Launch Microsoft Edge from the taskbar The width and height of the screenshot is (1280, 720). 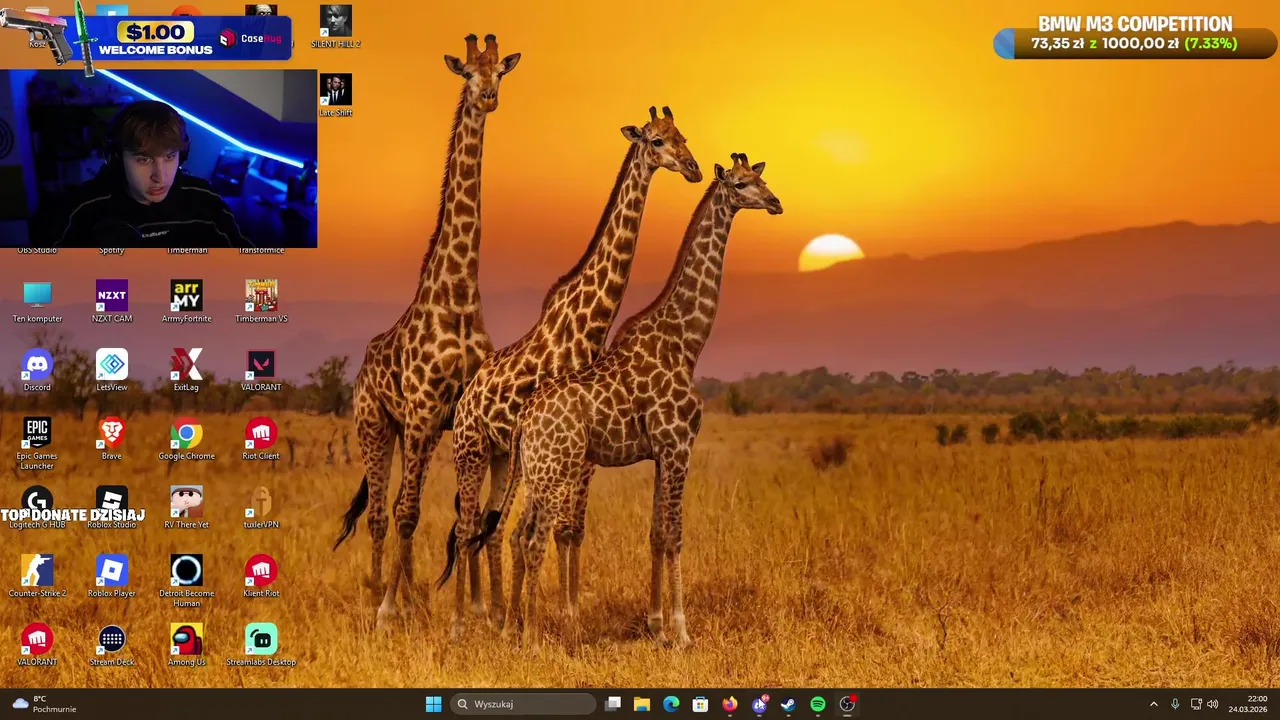pos(671,704)
